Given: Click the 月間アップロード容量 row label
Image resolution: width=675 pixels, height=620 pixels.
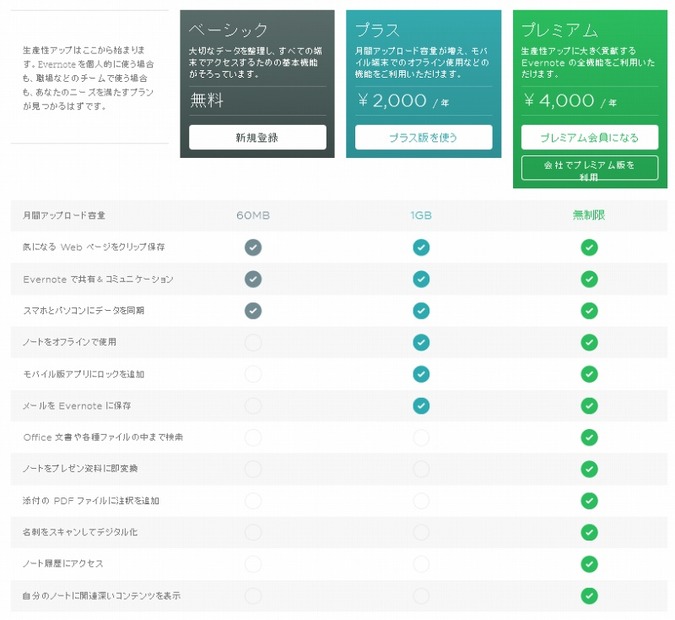Looking at the screenshot, I should click(64, 215).
